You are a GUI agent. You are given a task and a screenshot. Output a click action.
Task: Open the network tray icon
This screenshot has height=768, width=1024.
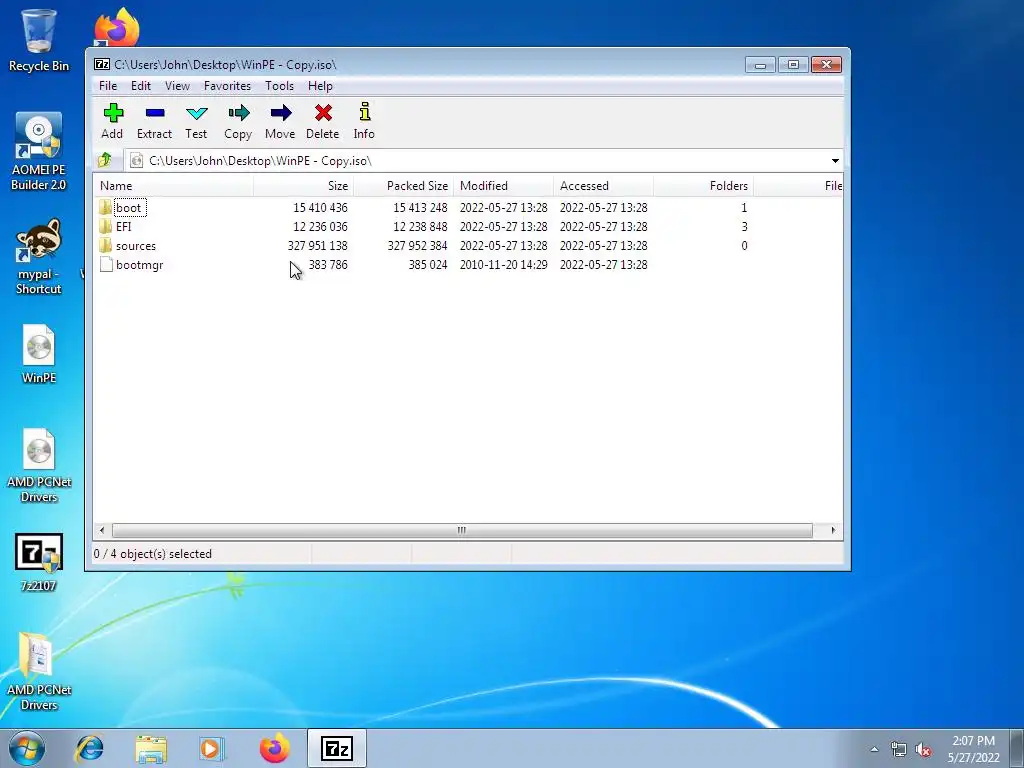pyautogui.click(x=899, y=750)
